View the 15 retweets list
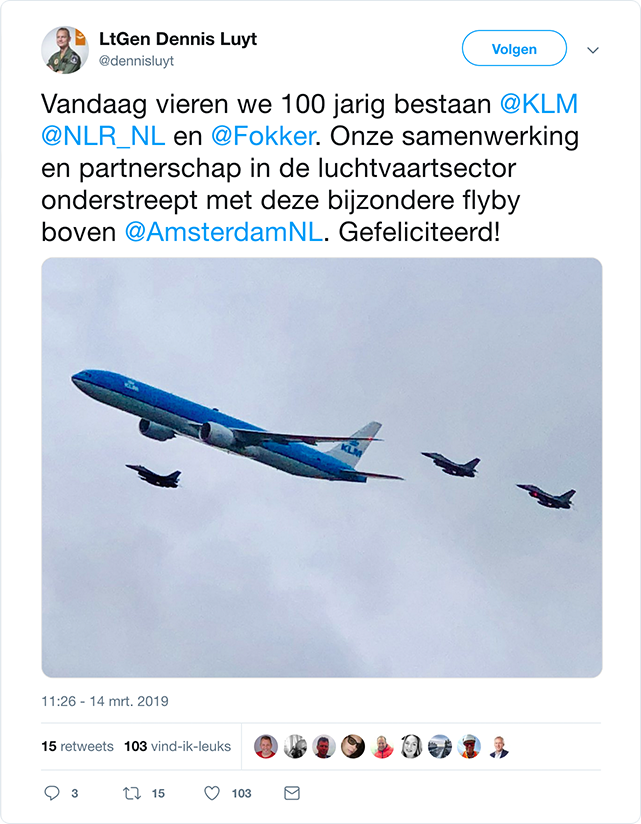 pyautogui.click(x=78, y=746)
